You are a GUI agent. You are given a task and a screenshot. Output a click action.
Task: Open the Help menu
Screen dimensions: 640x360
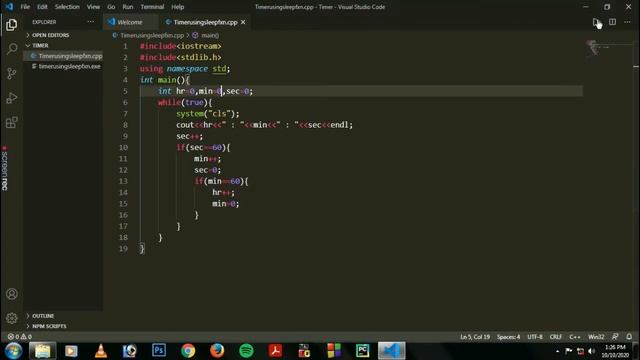[178, 7]
